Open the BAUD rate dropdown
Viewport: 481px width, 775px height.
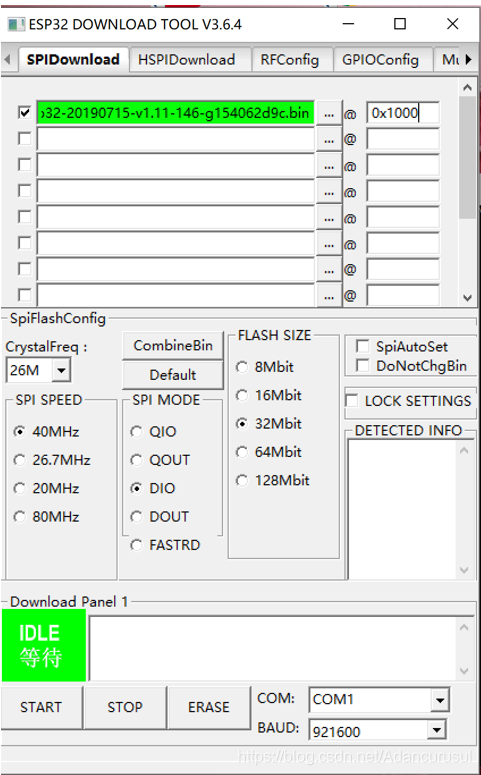coord(436,730)
